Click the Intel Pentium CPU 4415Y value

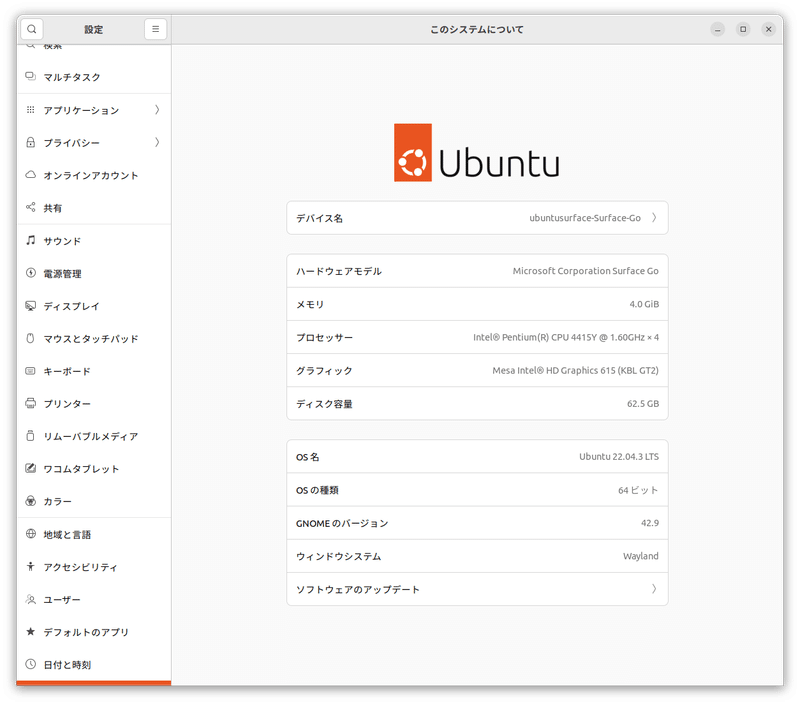point(566,337)
